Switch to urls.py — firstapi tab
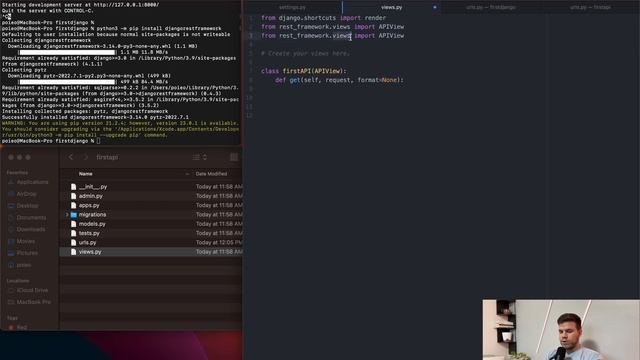 pyautogui.click(x=590, y=7)
